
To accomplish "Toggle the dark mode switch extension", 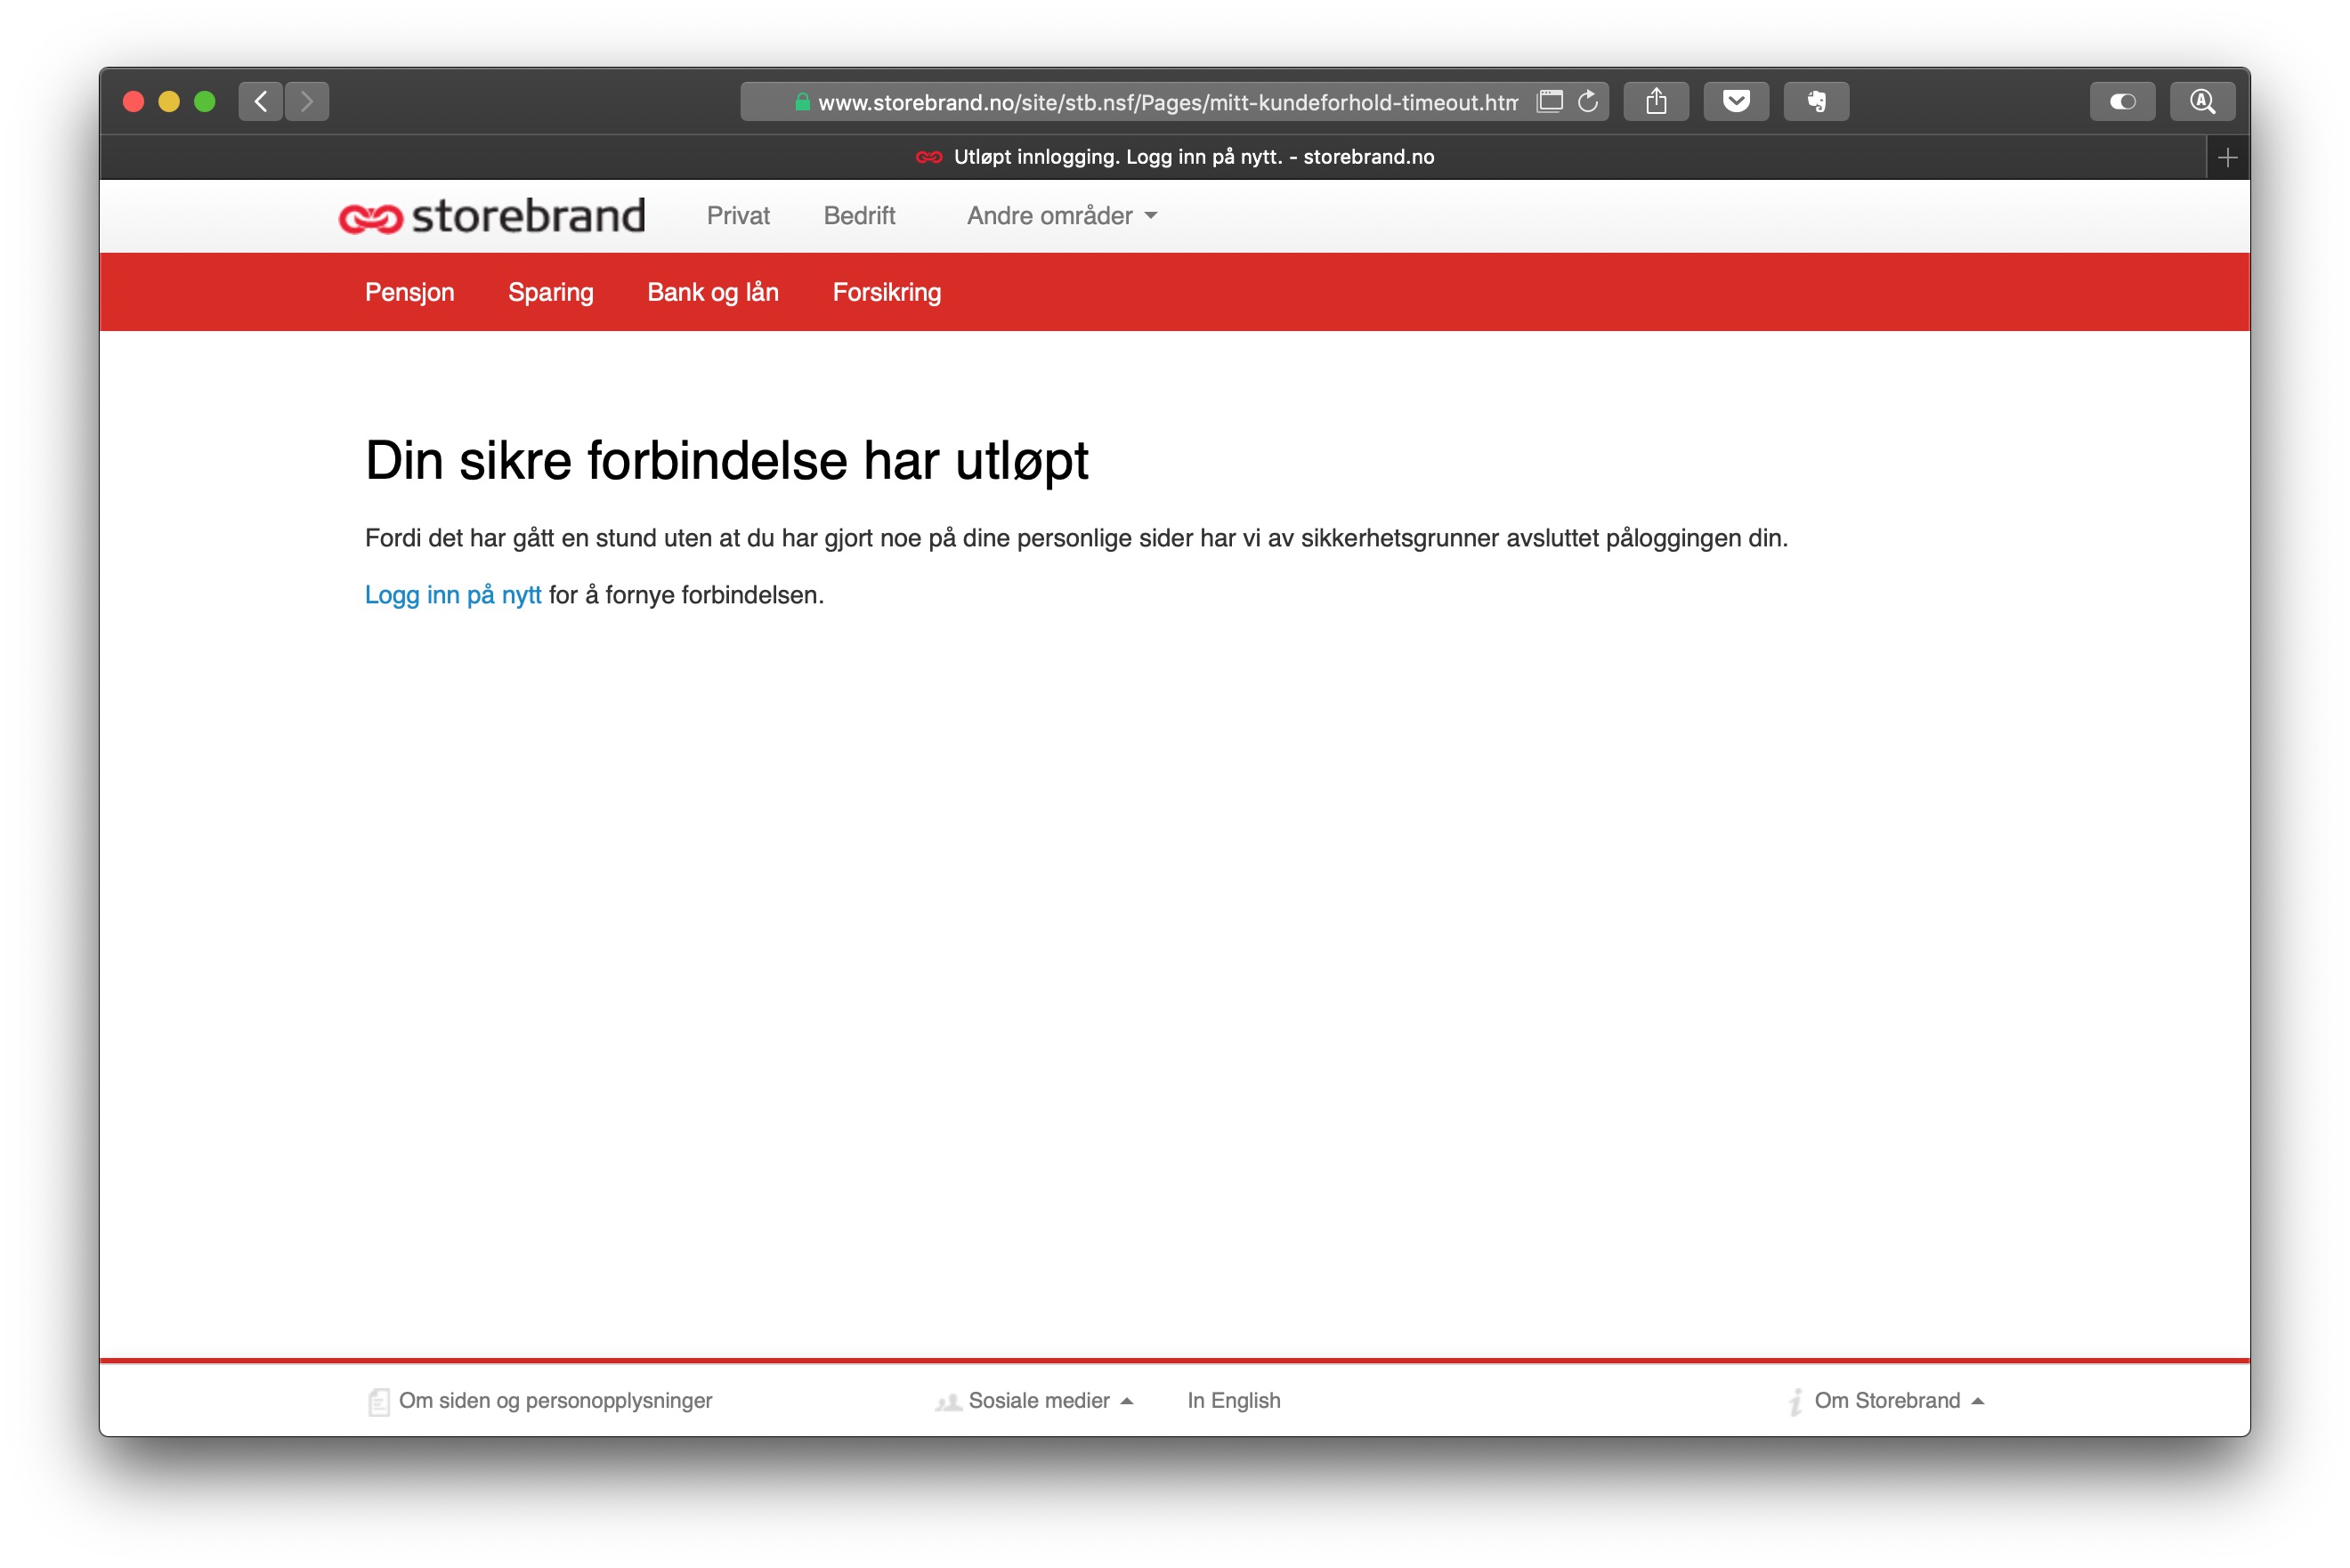I will point(2122,101).
